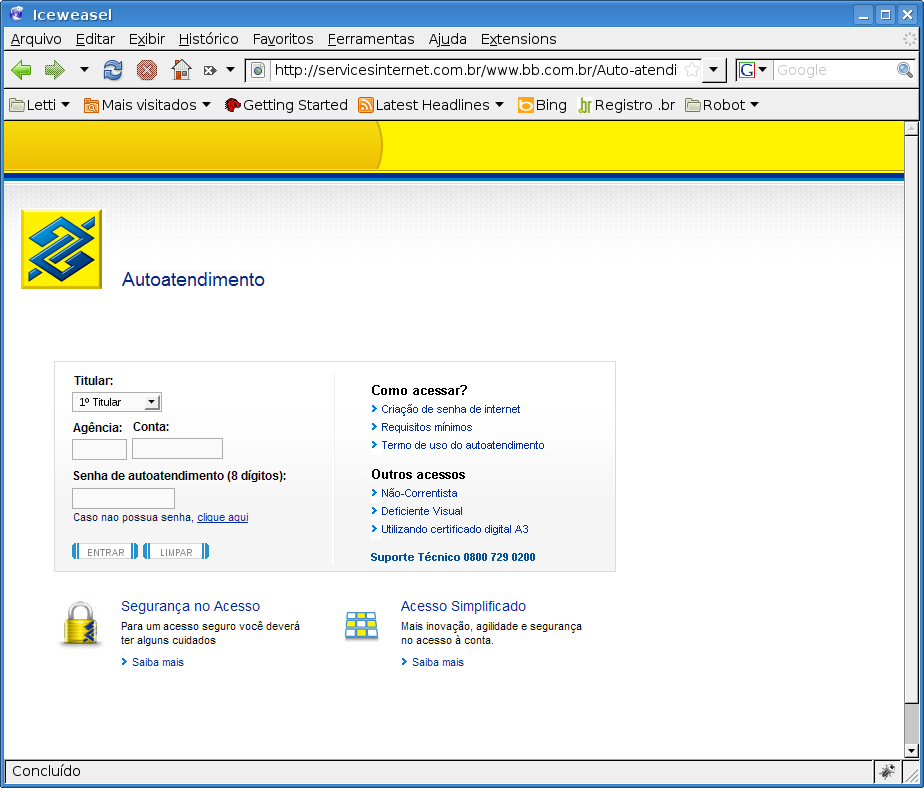The width and height of the screenshot is (924, 788).
Task: Click the search magnifier icon
Action: [x=905, y=70]
